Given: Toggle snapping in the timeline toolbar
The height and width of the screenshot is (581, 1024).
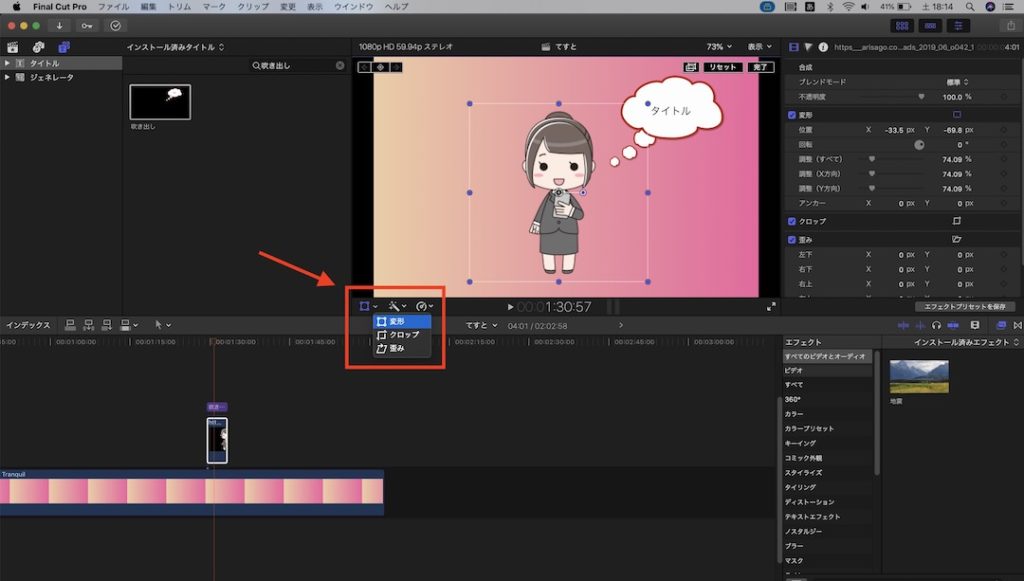Looking at the screenshot, I should click(x=1018, y=325).
